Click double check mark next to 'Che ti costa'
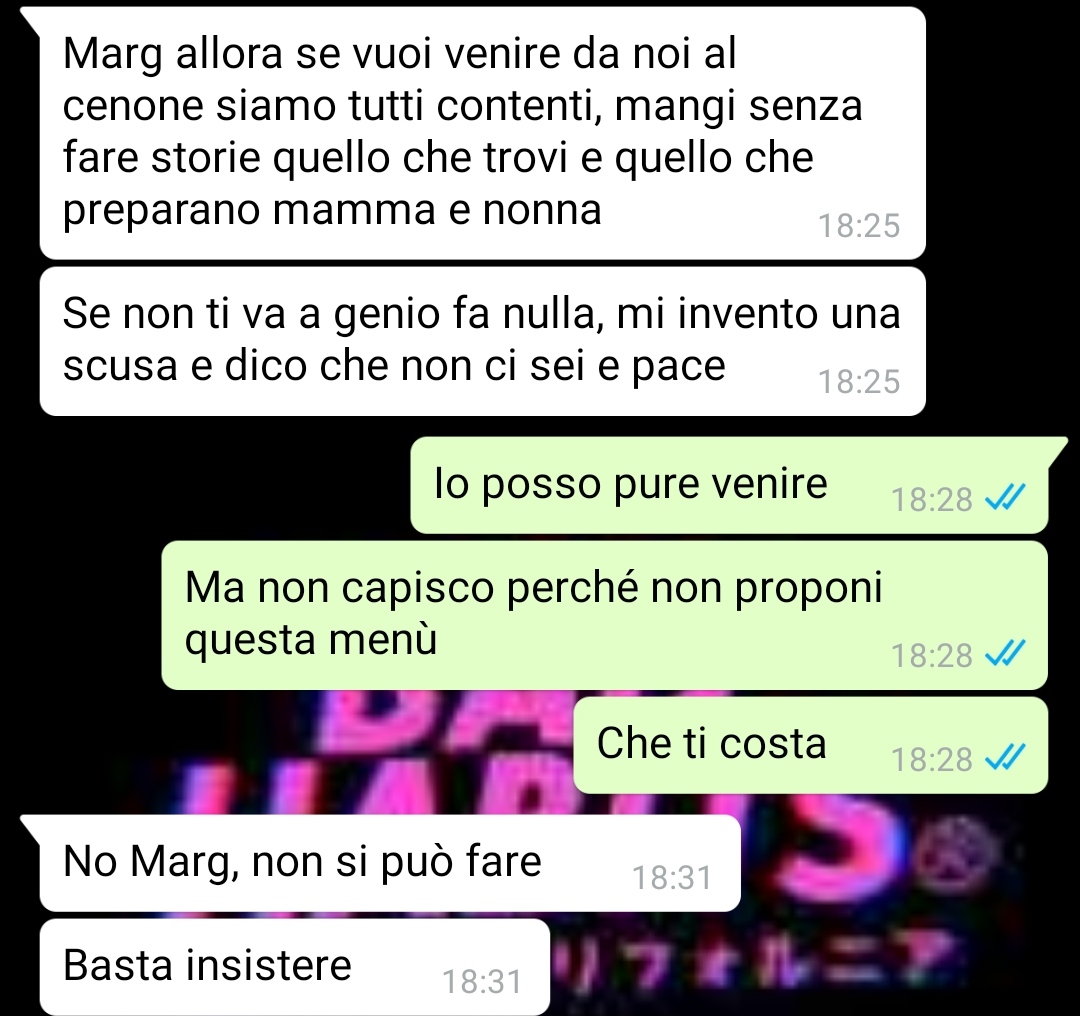Screen dimensions: 1080x1016 pyautogui.click(x=1005, y=757)
